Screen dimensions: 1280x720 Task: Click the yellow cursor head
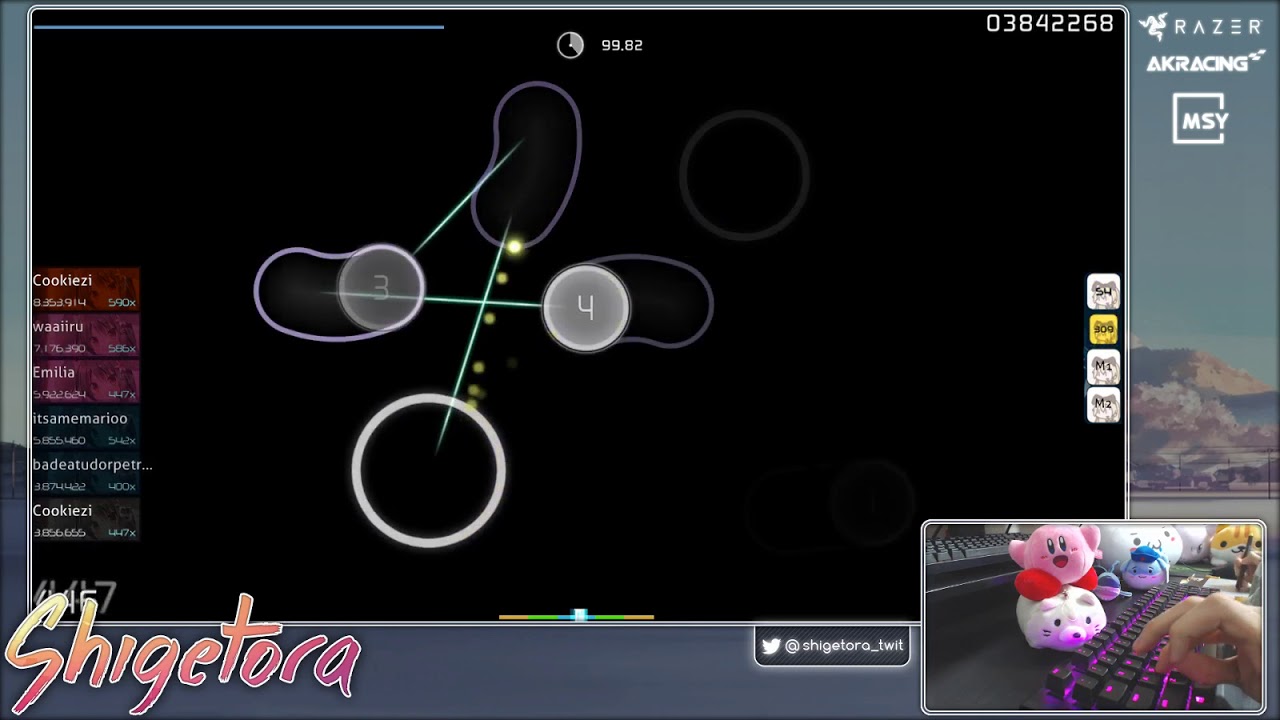(x=514, y=246)
